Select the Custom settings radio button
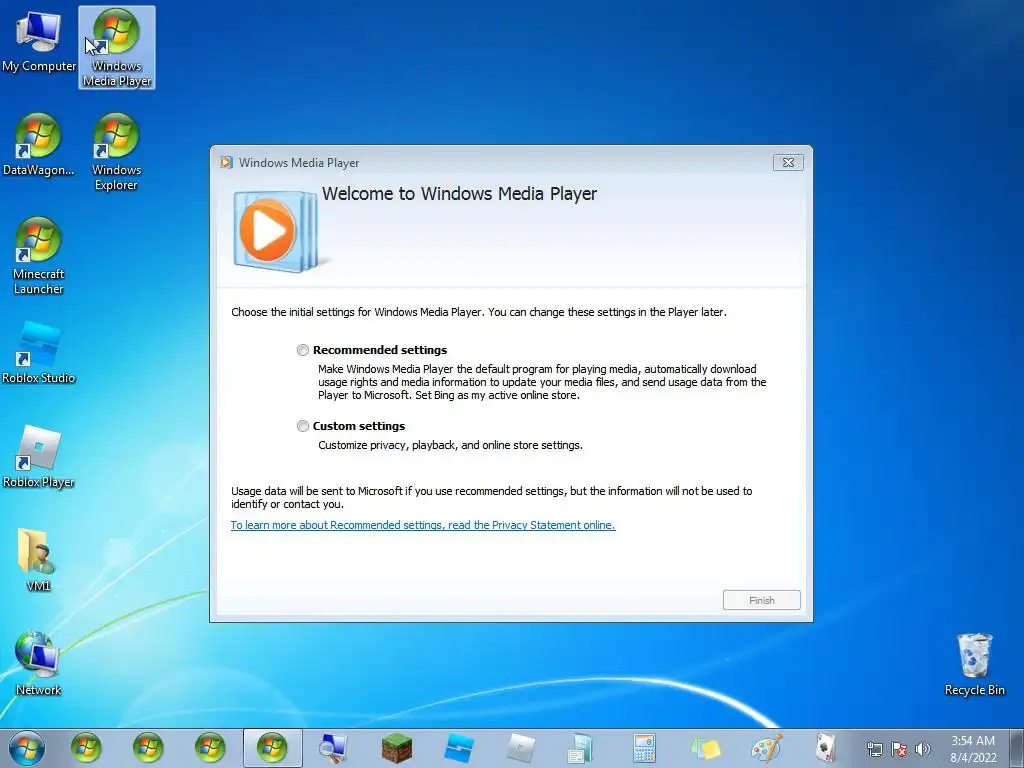The image size is (1024, 768). [x=303, y=426]
